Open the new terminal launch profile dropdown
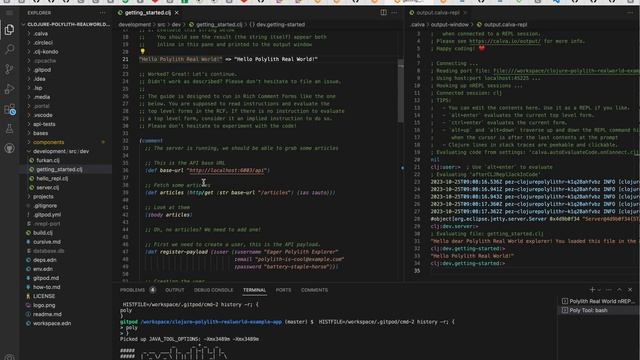This screenshot has width=640, height=360. [599, 290]
